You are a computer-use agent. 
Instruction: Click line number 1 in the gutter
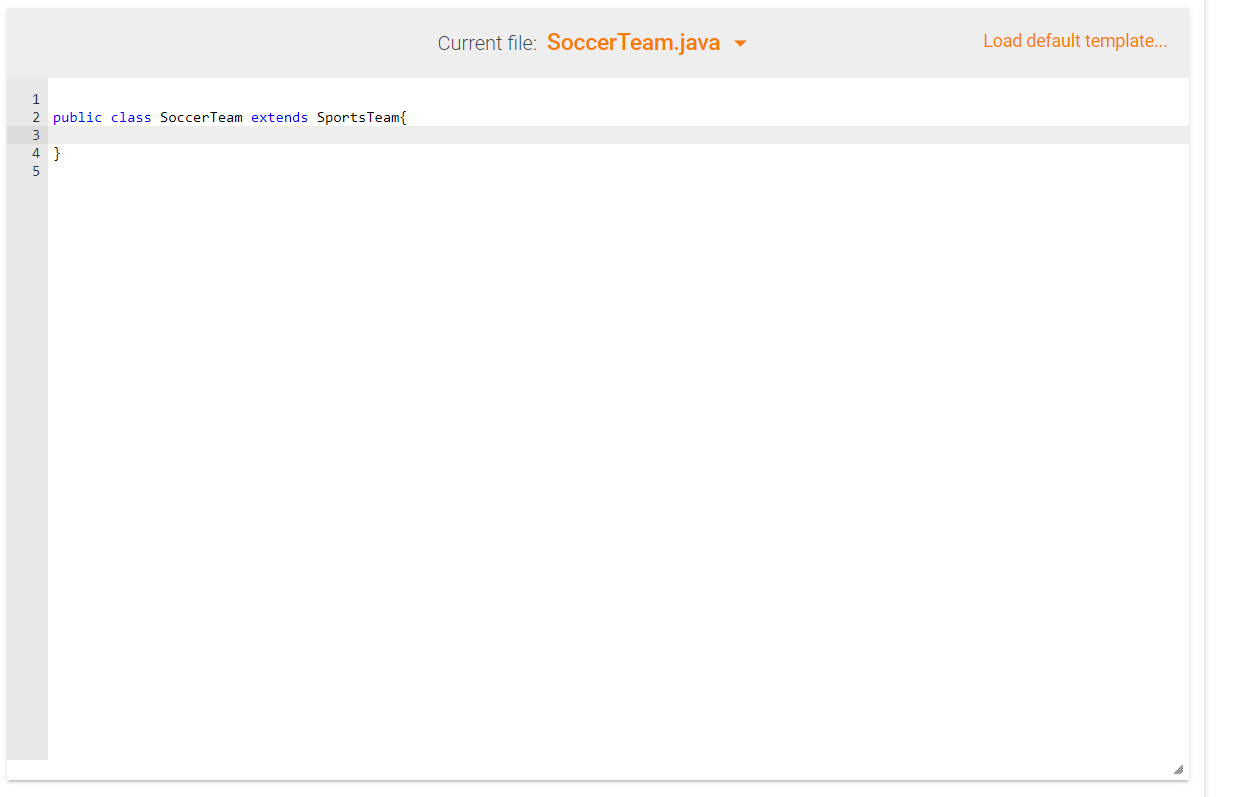pos(35,99)
